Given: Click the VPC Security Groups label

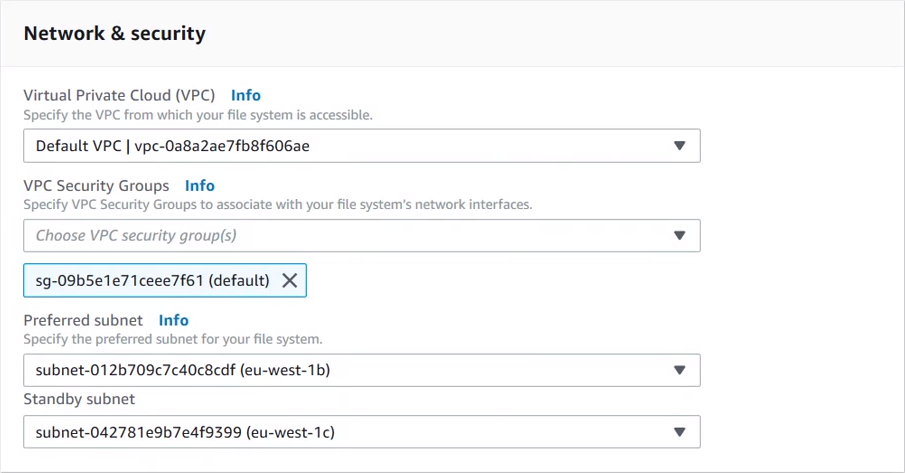Looking at the screenshot, I should tap(96, 185).
